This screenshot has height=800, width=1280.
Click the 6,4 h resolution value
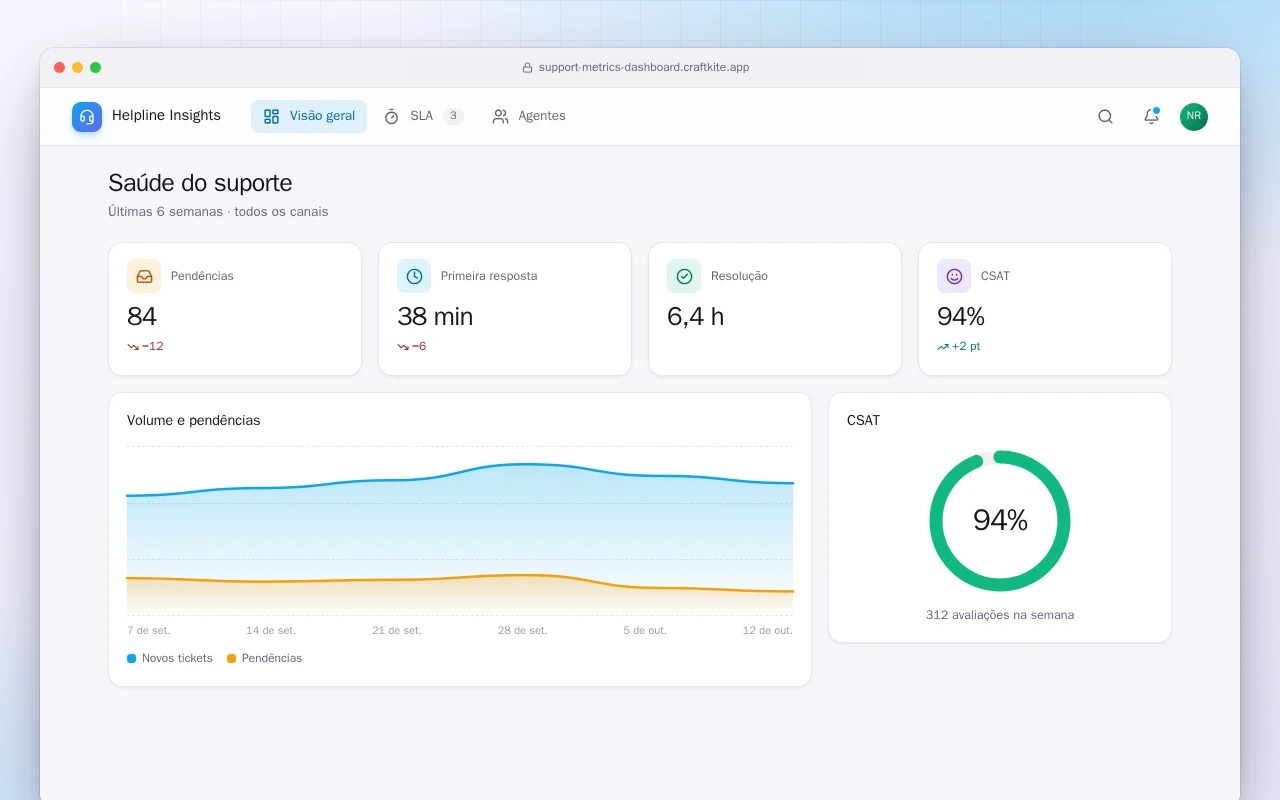(695, 317)
